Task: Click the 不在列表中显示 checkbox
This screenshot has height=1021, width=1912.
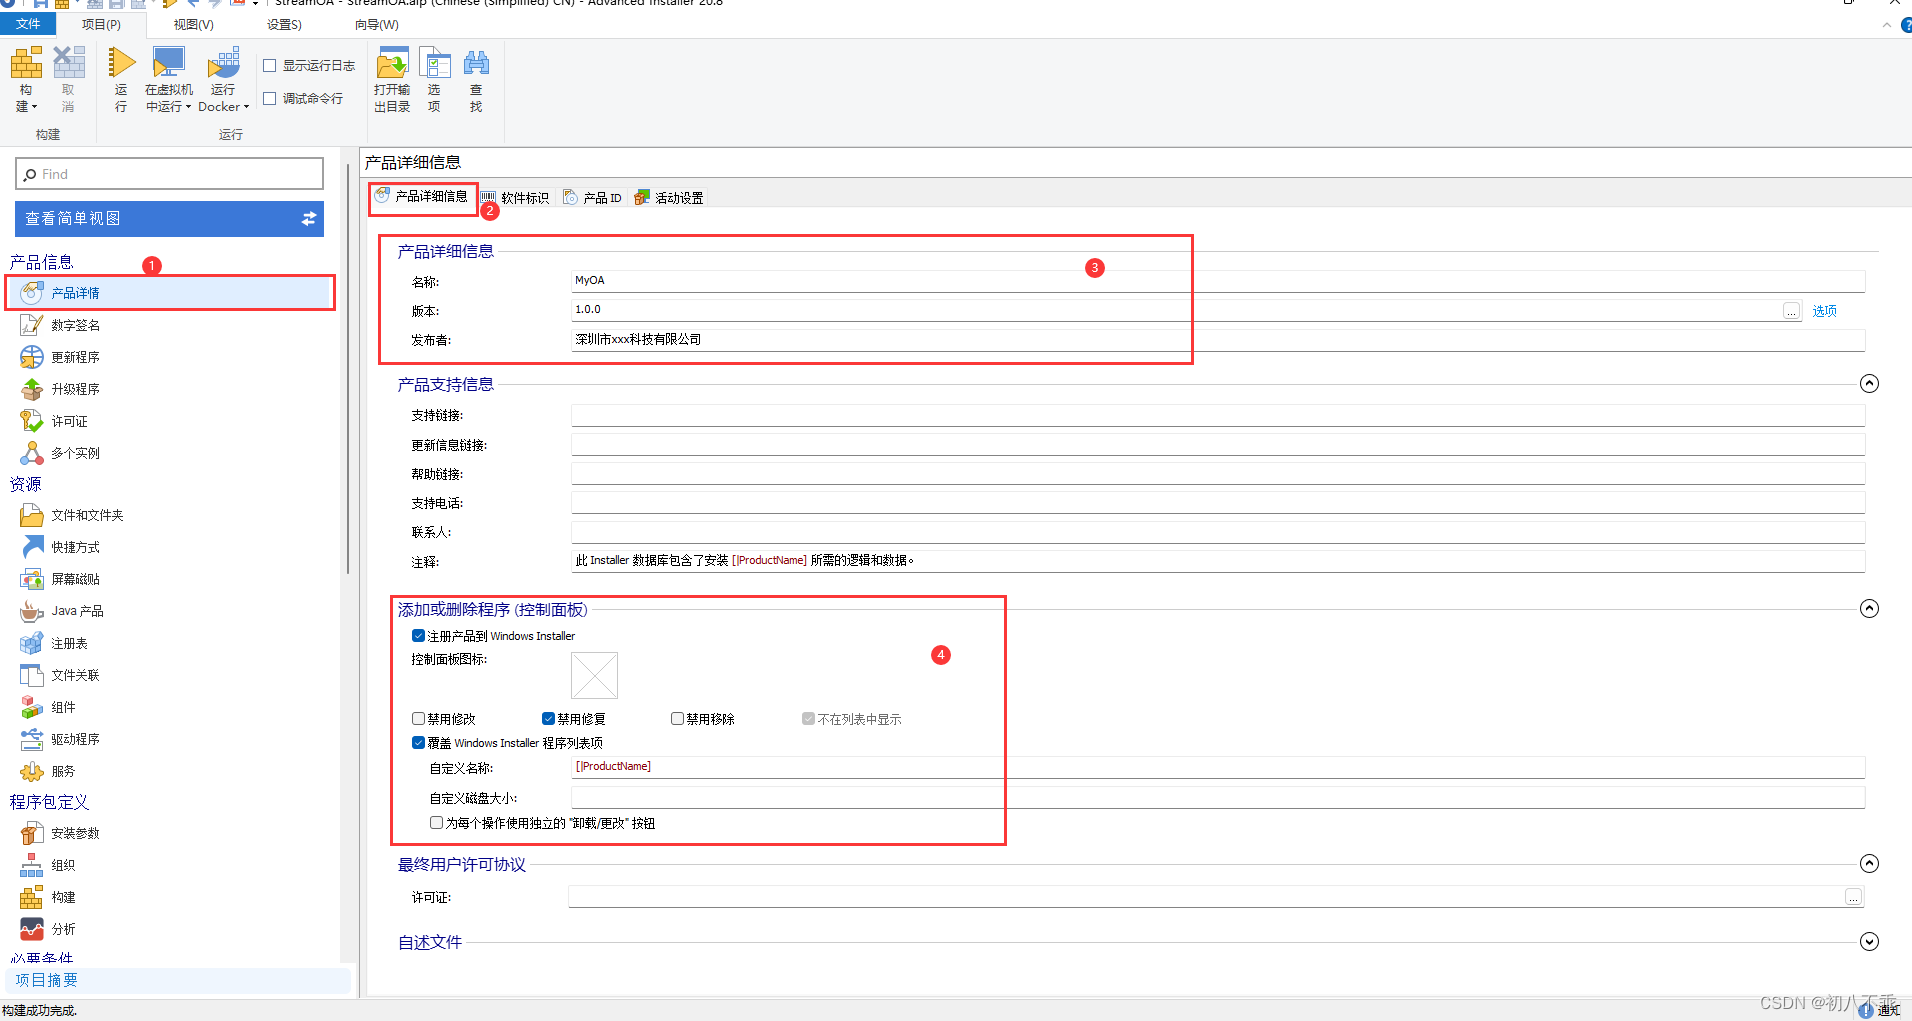Action: coord(808,719)
